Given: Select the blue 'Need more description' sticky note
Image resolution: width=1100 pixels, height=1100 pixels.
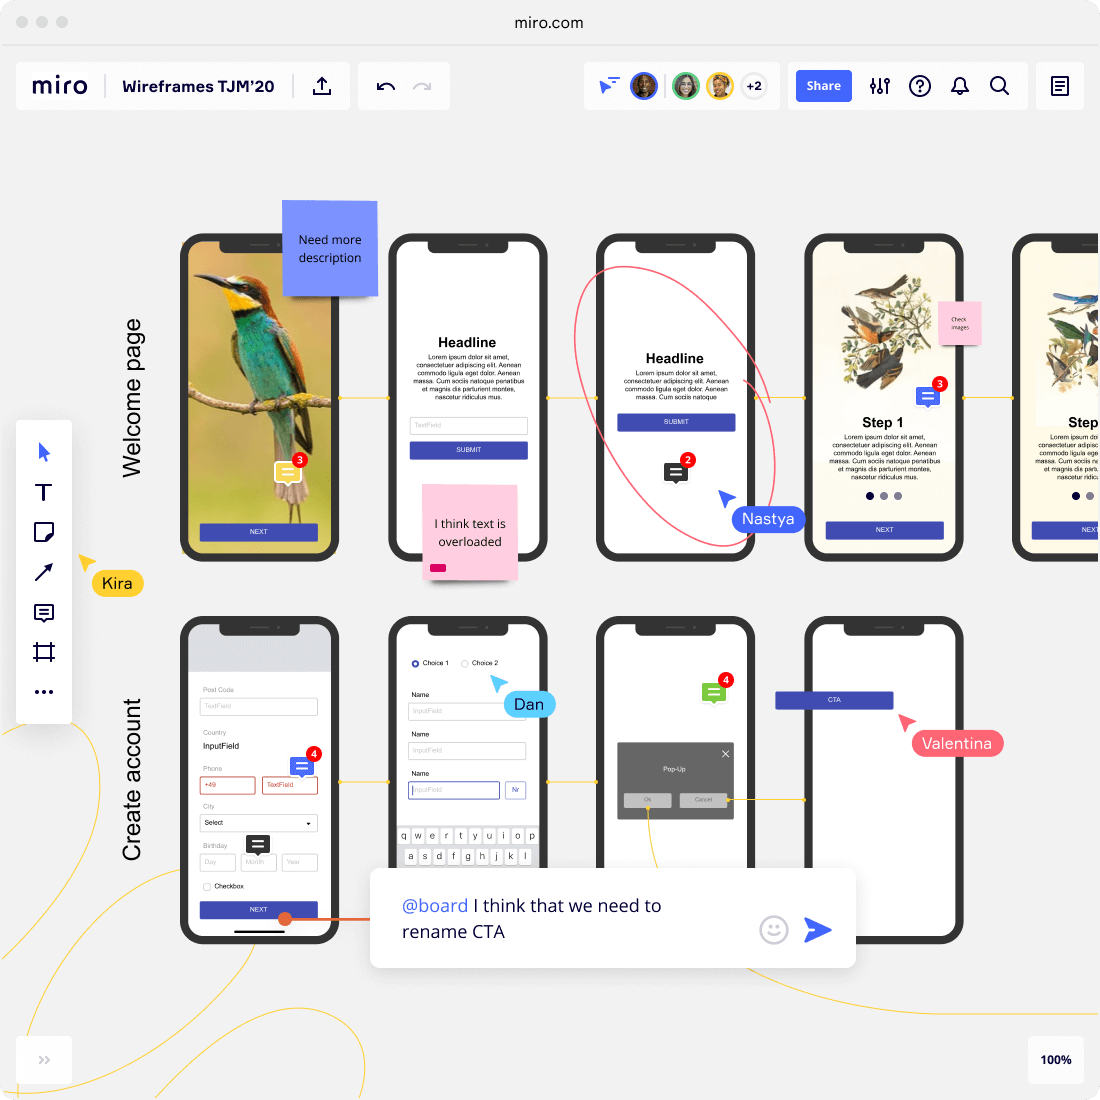Looking at the screenshot, I should (330, 248).
